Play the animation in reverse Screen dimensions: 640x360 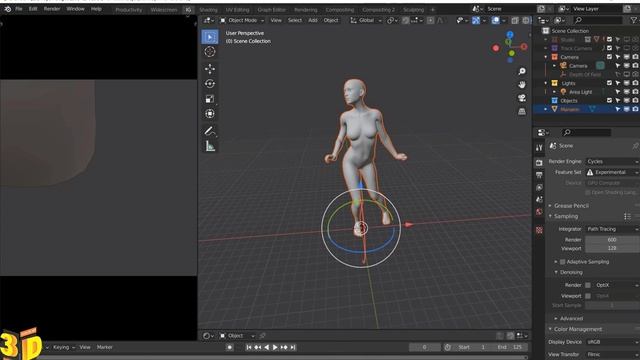267,347
